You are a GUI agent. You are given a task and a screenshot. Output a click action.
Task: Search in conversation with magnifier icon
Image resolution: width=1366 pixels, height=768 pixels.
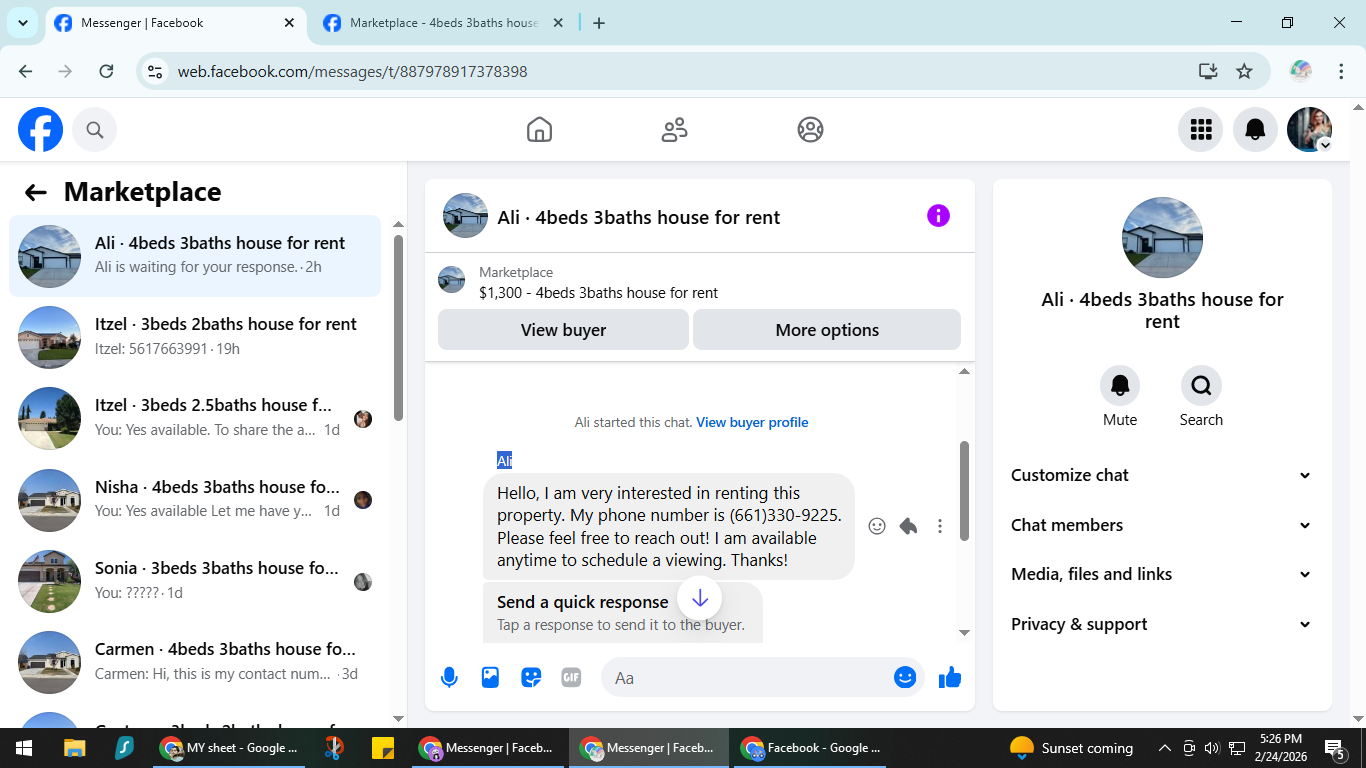(x=1201, y=385)
